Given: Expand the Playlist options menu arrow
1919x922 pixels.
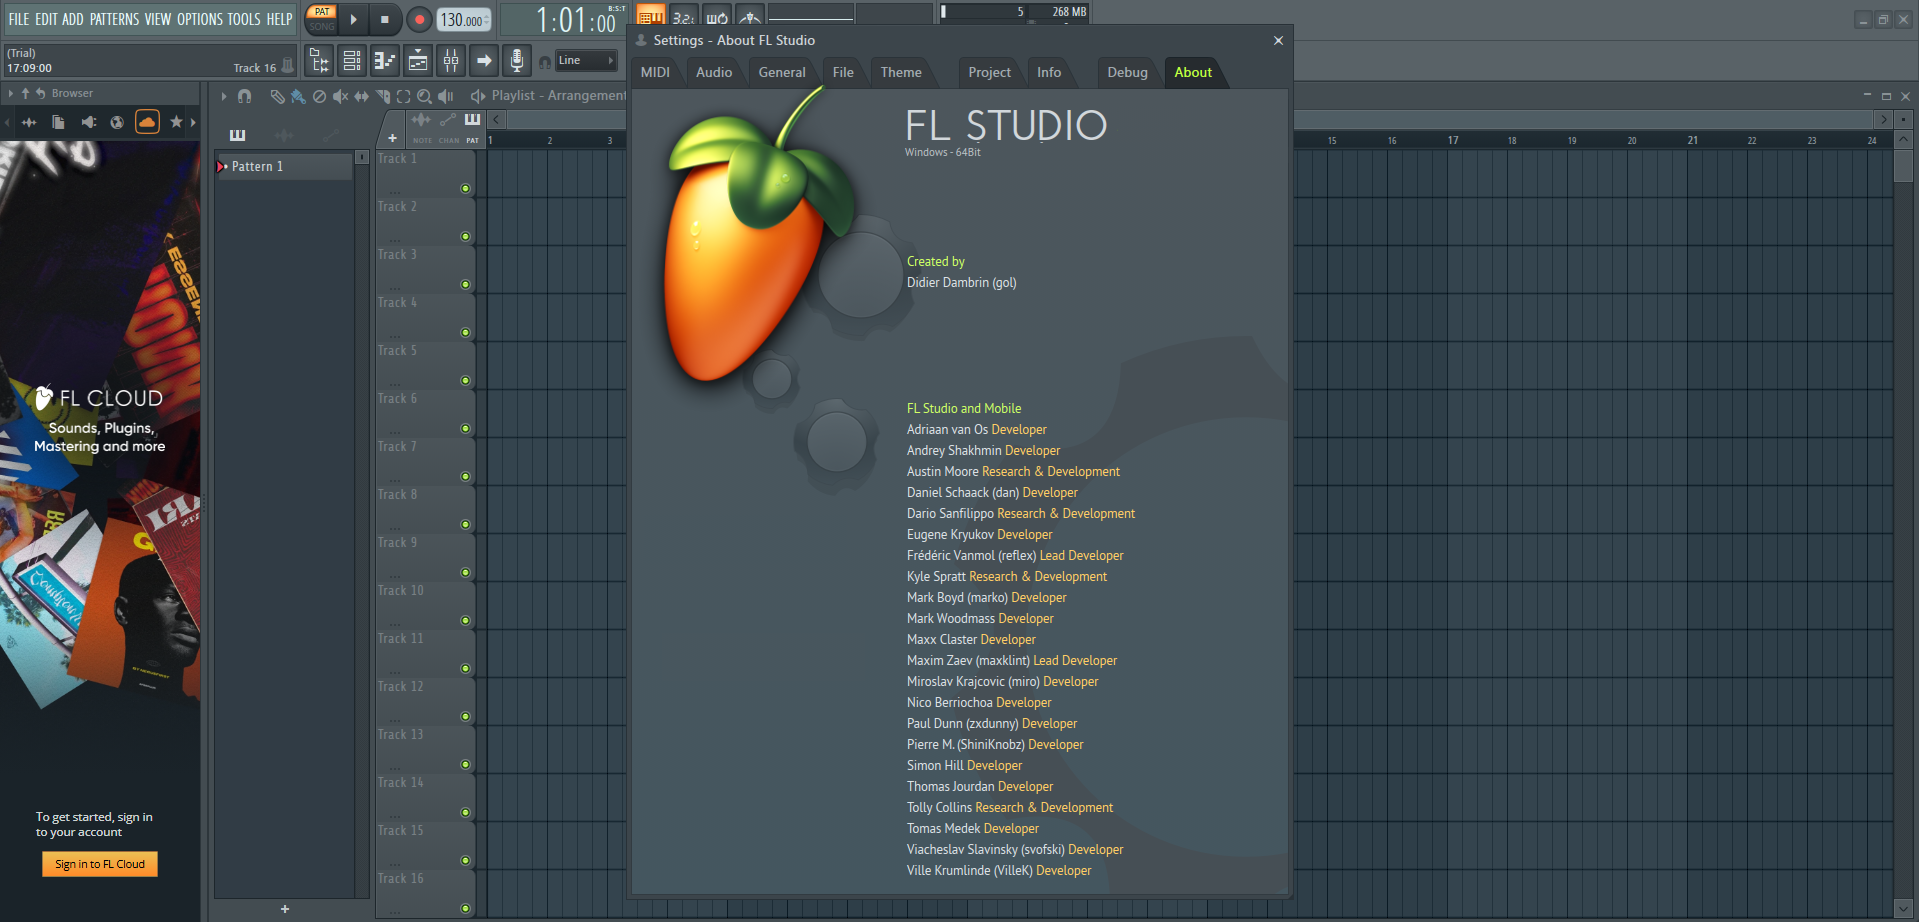Looking at the screenshot, I should 224,96.
